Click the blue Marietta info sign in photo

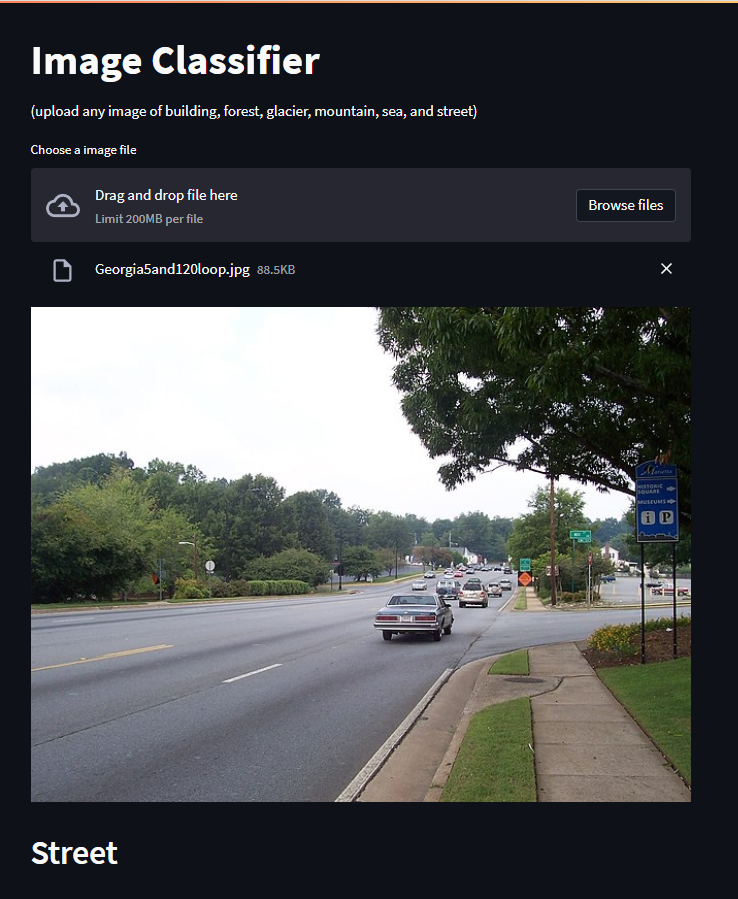coord(657,502)
